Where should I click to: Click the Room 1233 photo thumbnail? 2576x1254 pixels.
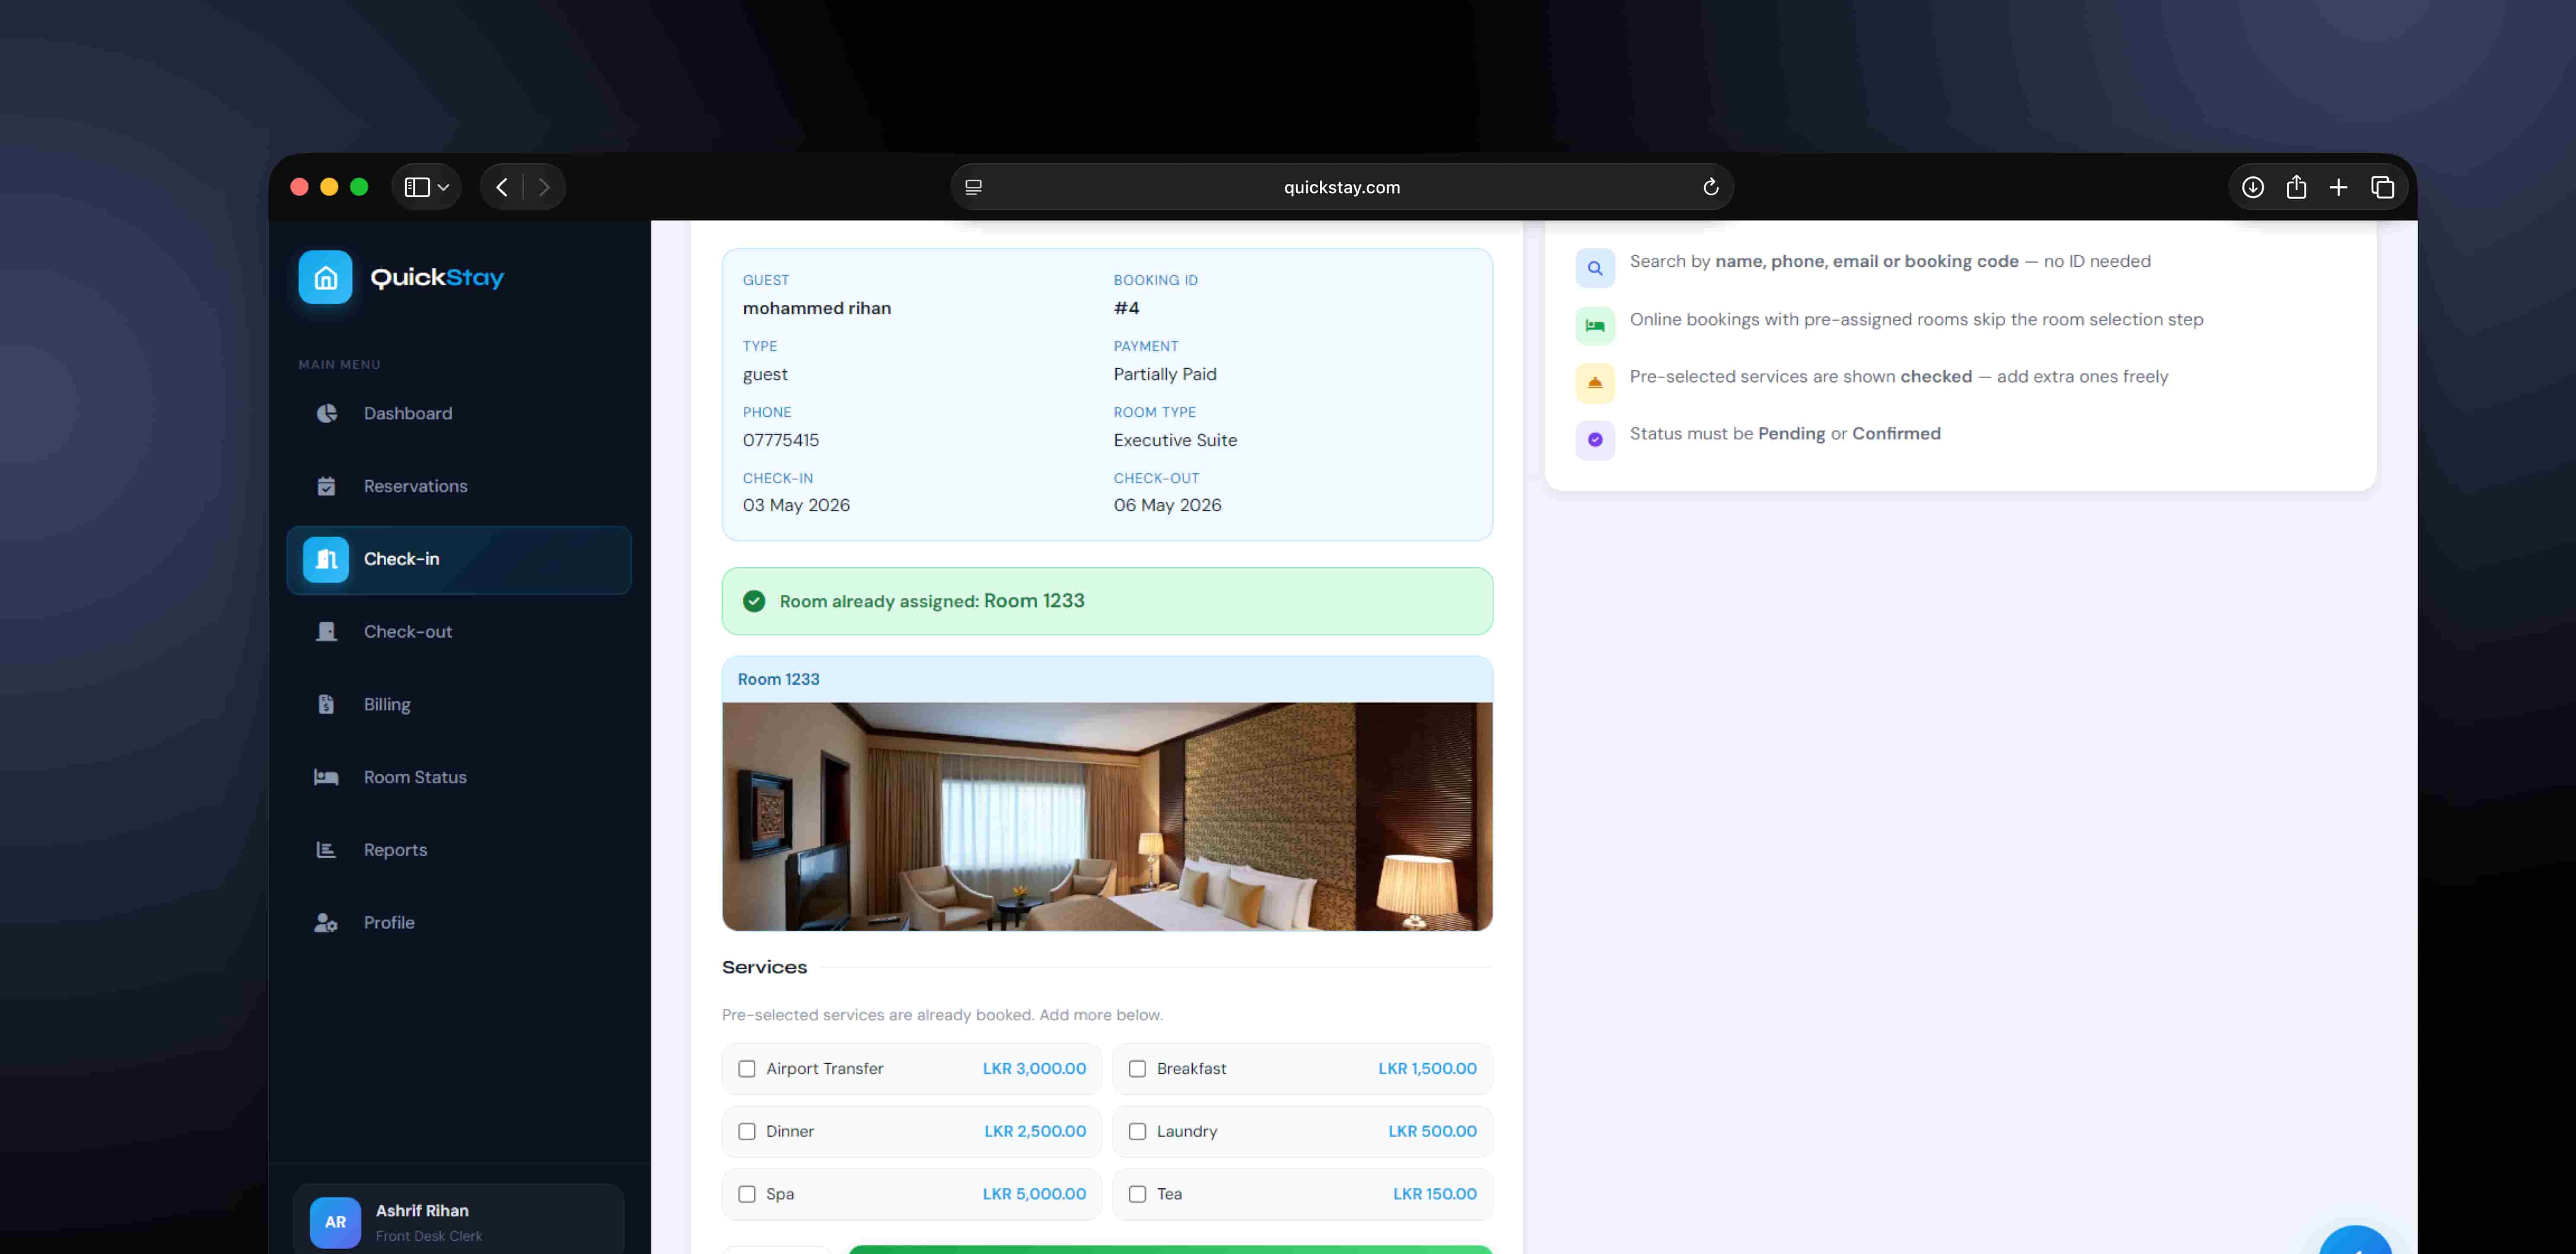1107,816
